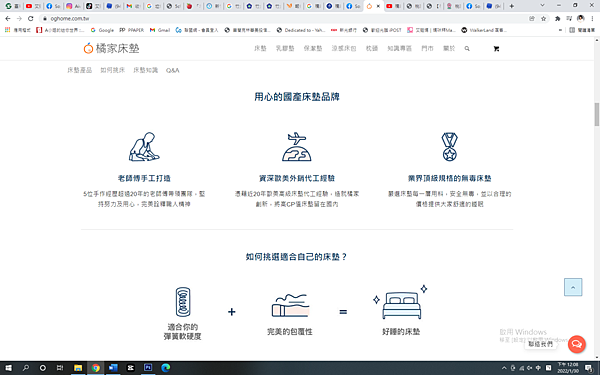The height and width of the screenshot is (375, 600).
Task: Click the foam layer icon above 完美的包覆性
Action: click(x=290, y=305)
